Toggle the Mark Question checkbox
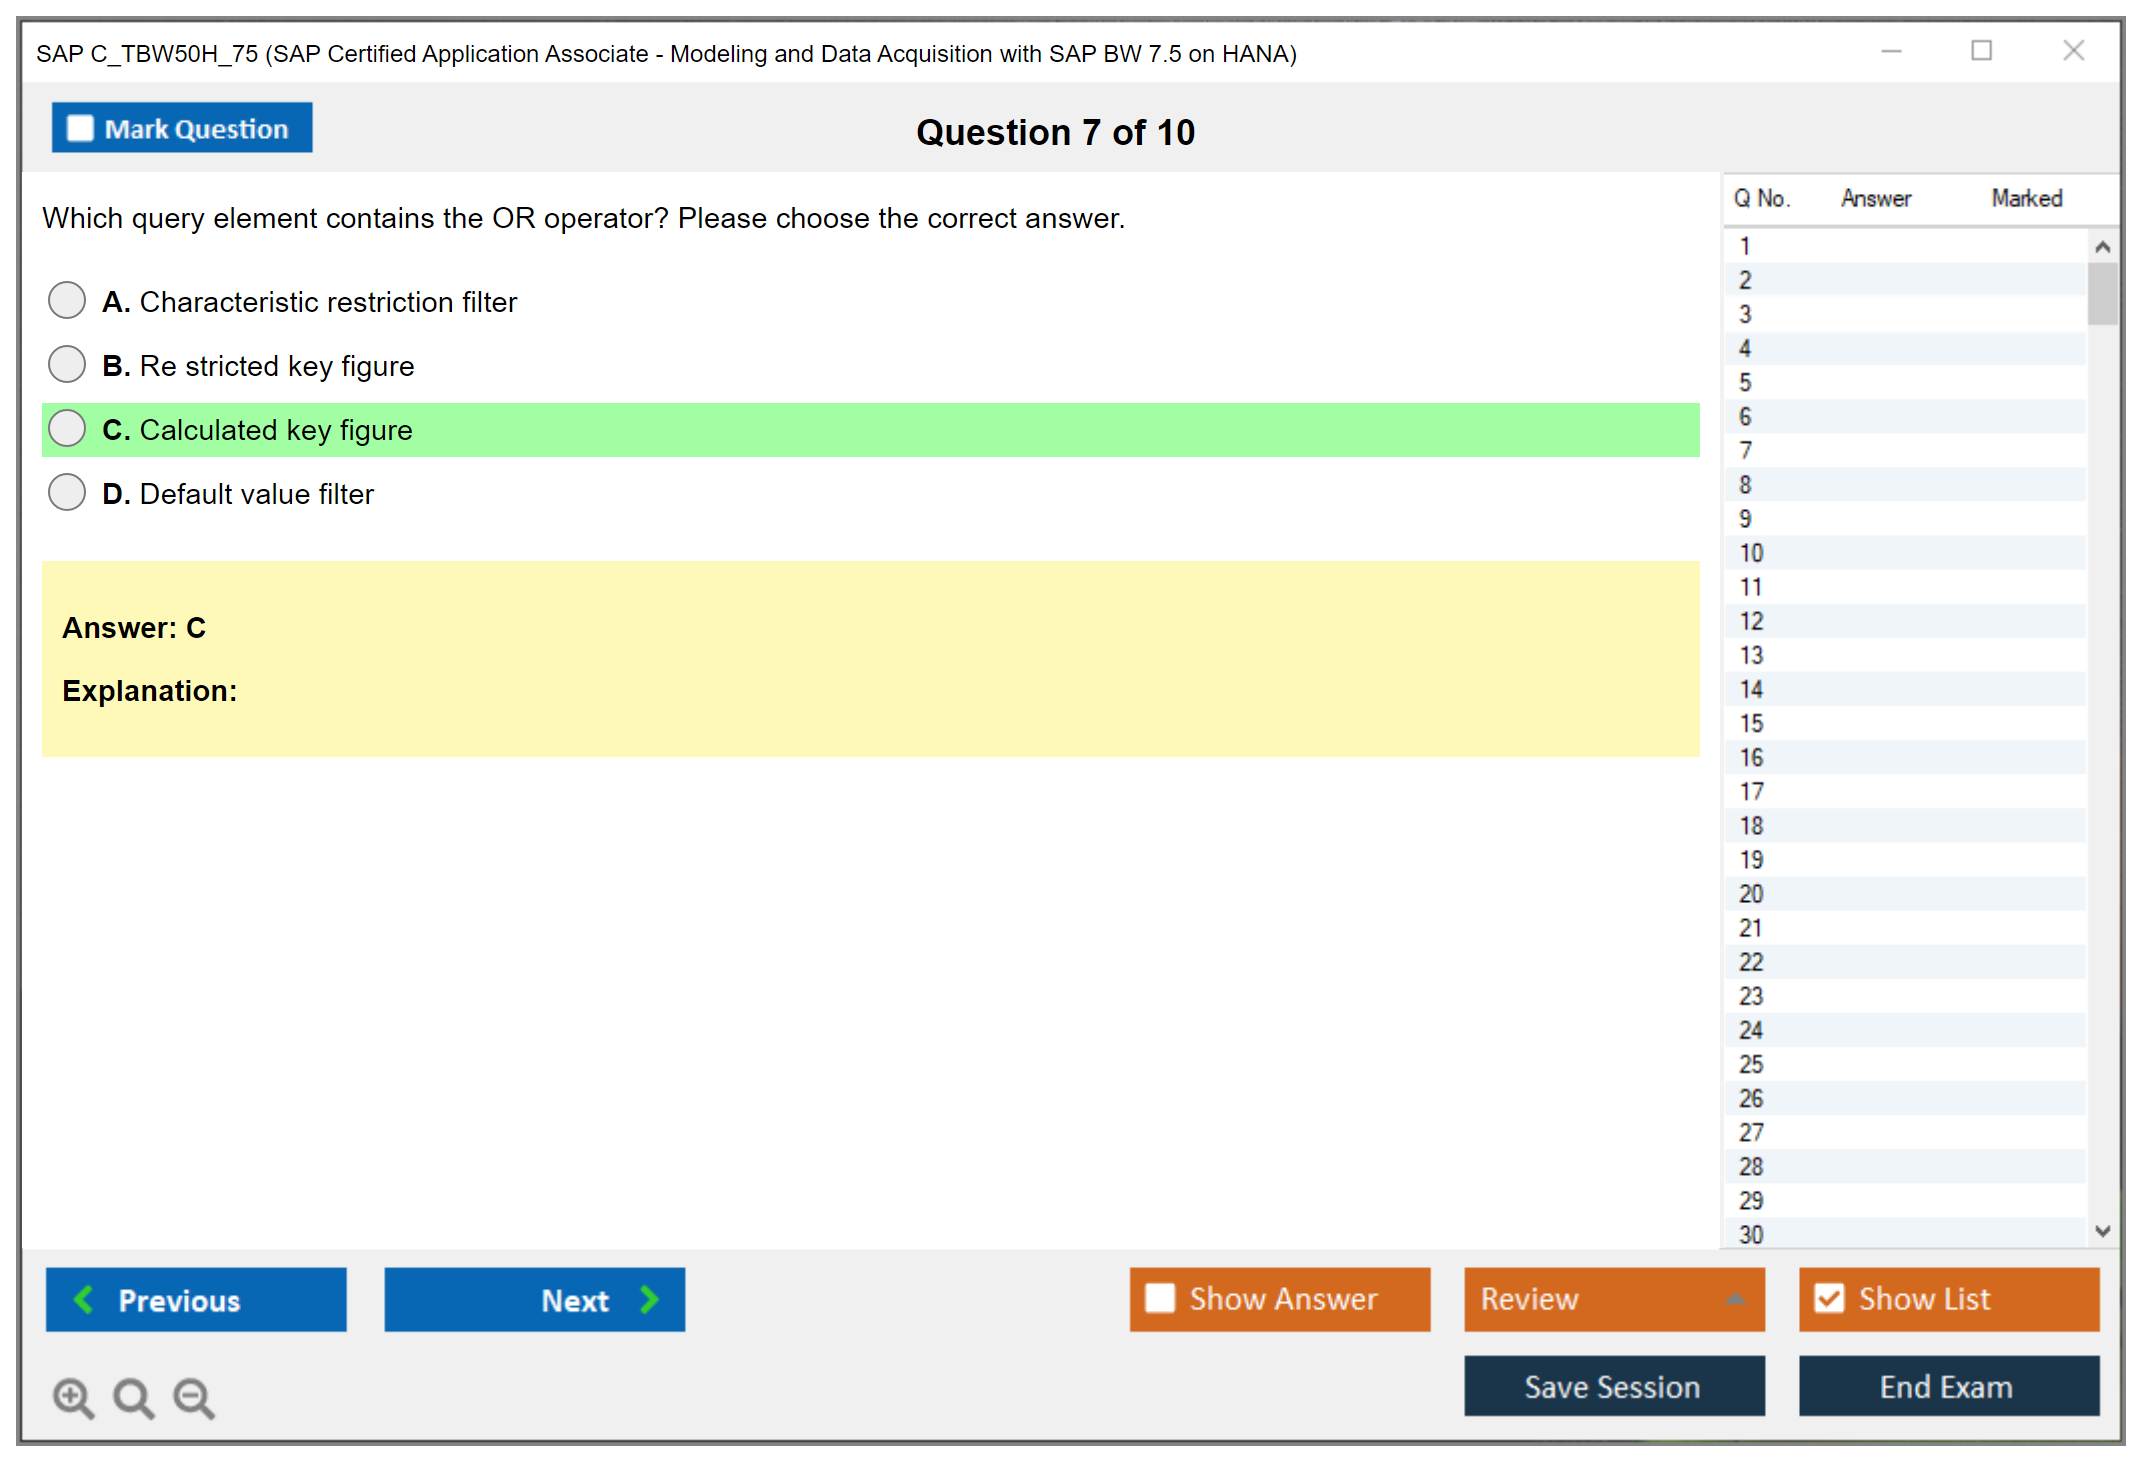This screenshot has height=1470, width=2150. click(80, 128)
